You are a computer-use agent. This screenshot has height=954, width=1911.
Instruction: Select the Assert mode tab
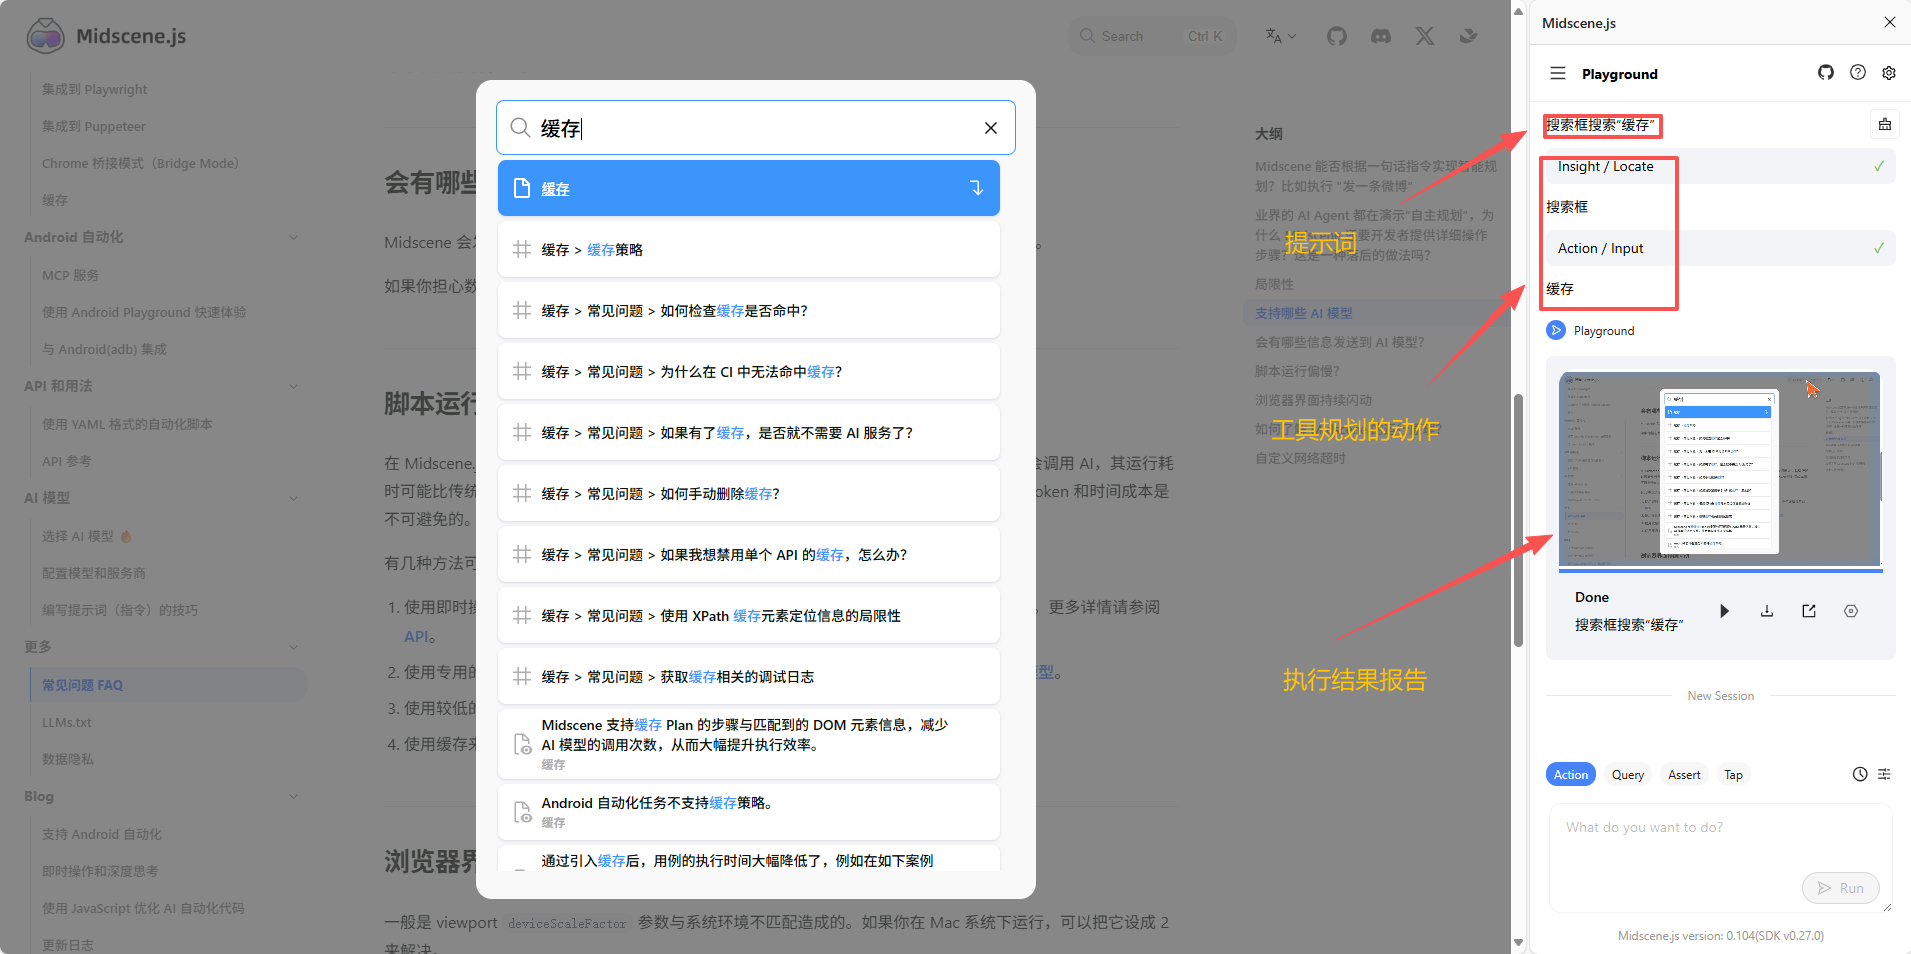(x=1684, y=775)
